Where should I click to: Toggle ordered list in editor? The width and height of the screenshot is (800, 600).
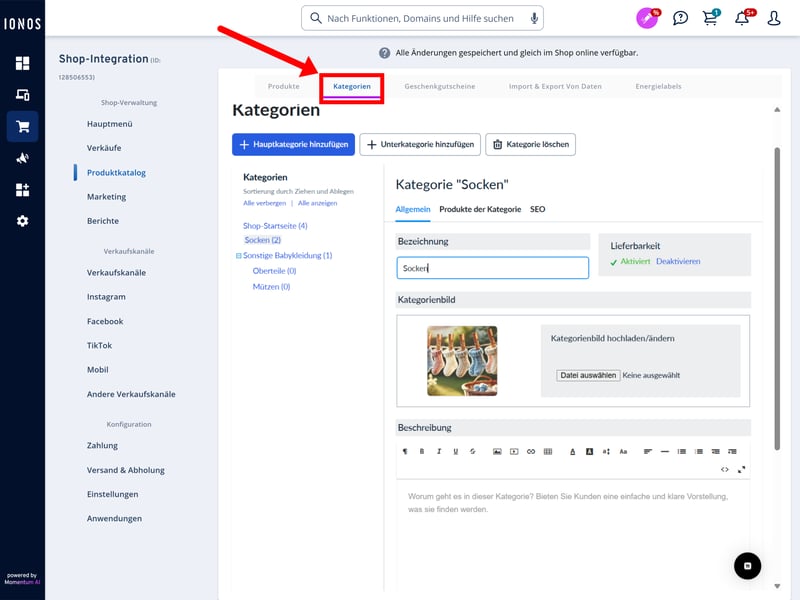[682, 452]
